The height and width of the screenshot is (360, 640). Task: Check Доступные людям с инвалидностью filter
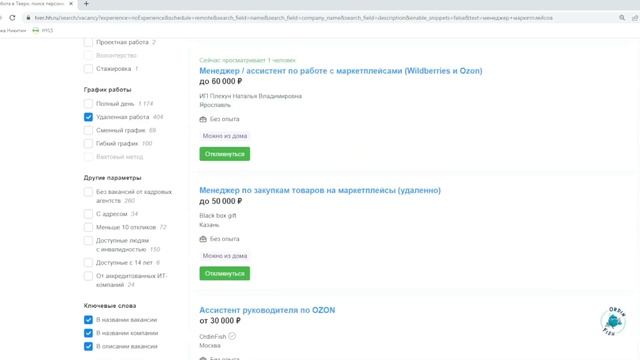88,240
